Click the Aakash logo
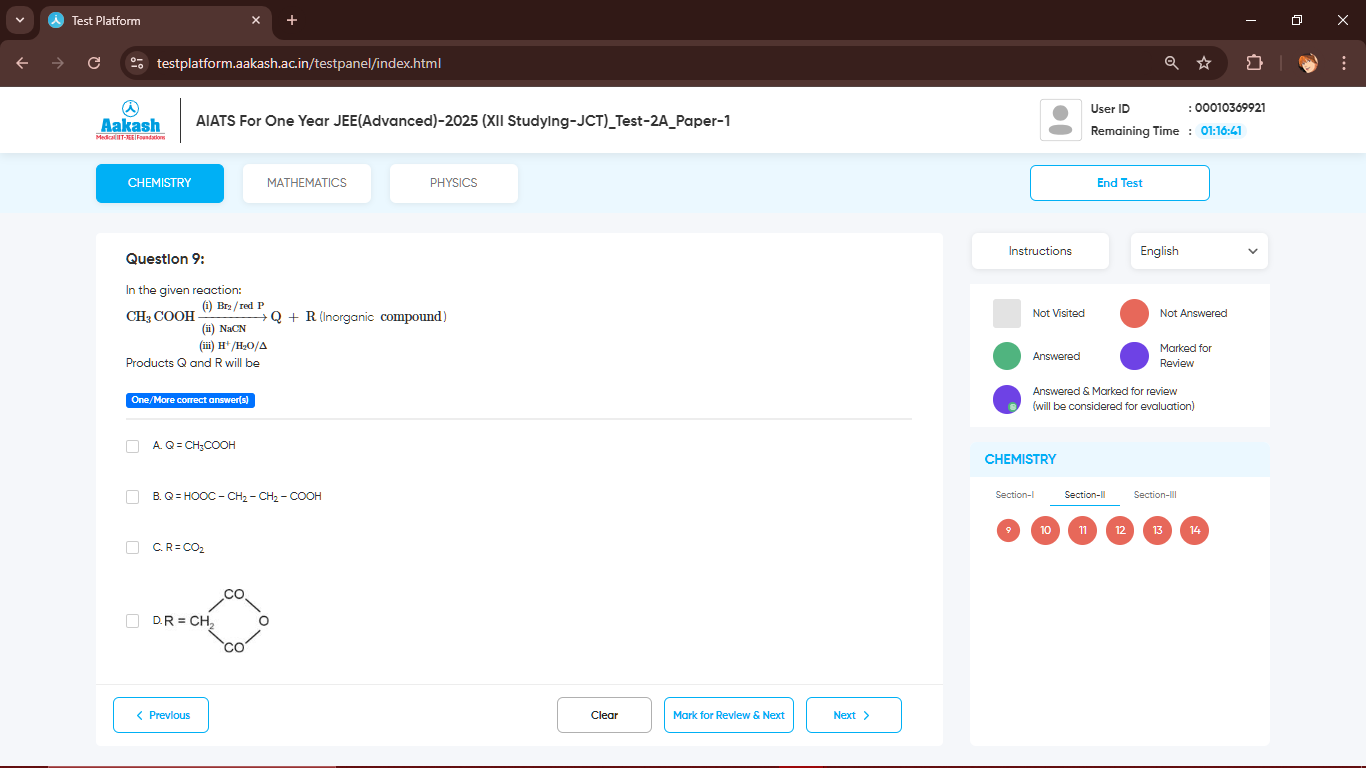 pos(129,120)
